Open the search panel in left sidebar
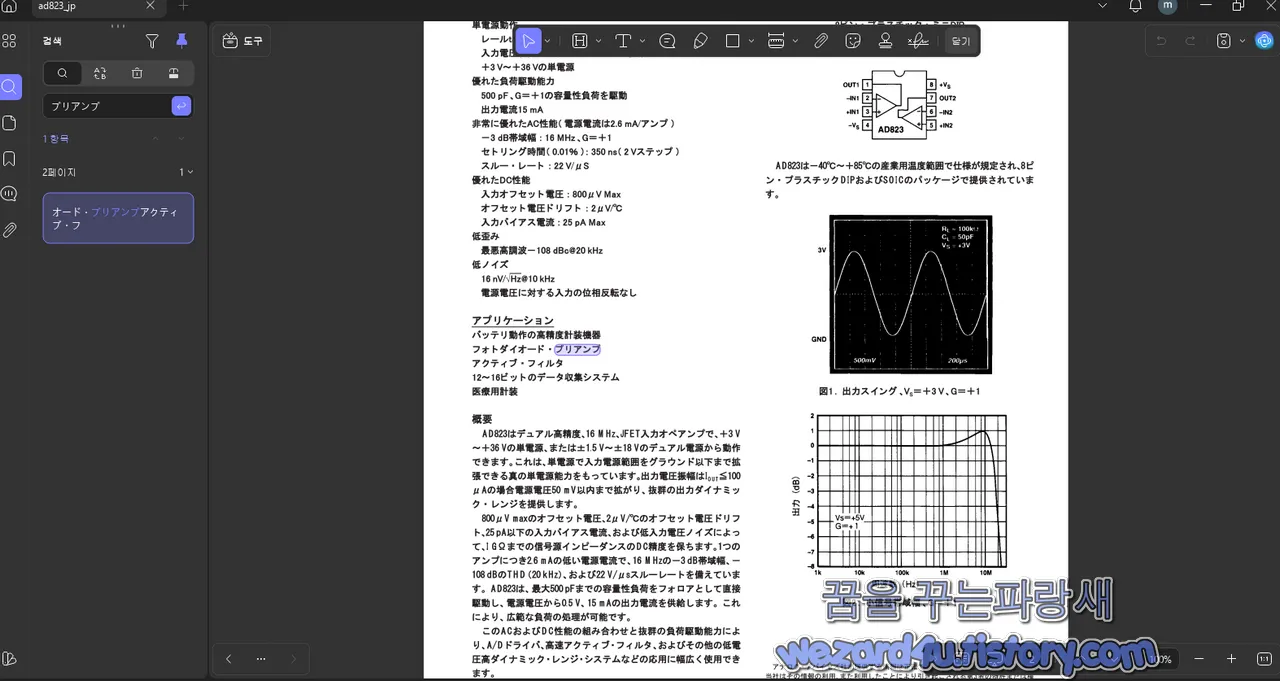Screen dimensions: 1280x681 [x=9, y=87]
